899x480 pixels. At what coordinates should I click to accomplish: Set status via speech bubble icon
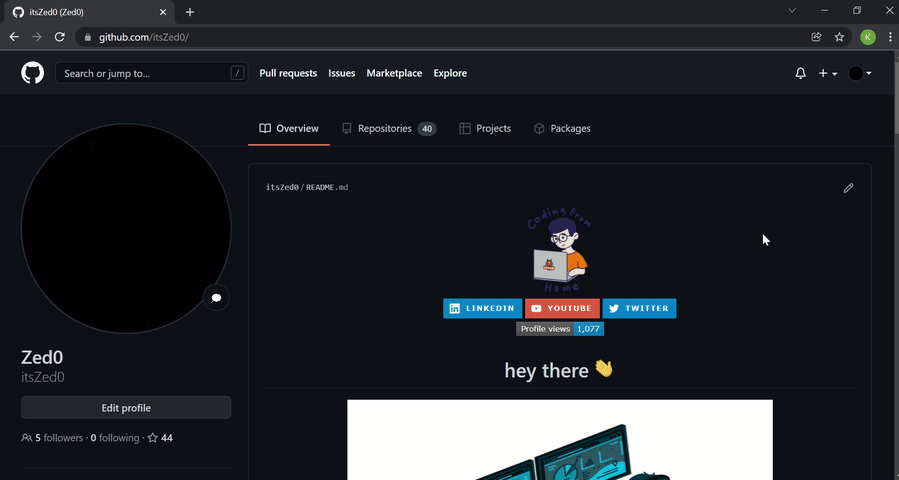coord(216,298)
